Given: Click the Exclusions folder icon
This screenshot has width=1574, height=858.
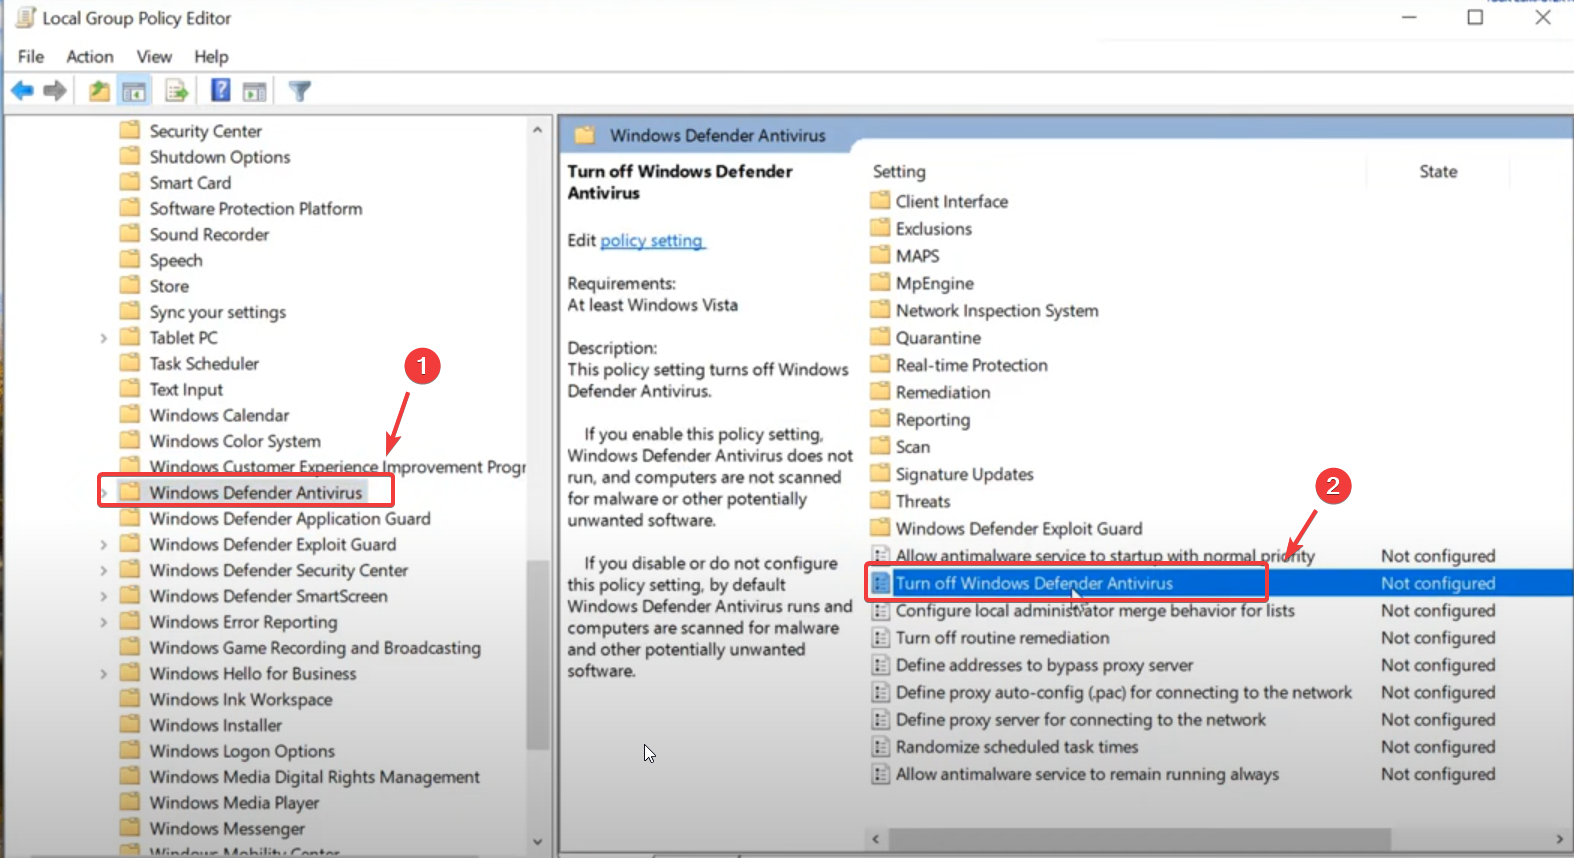Looking at the screenshot, I should [880, 228].
